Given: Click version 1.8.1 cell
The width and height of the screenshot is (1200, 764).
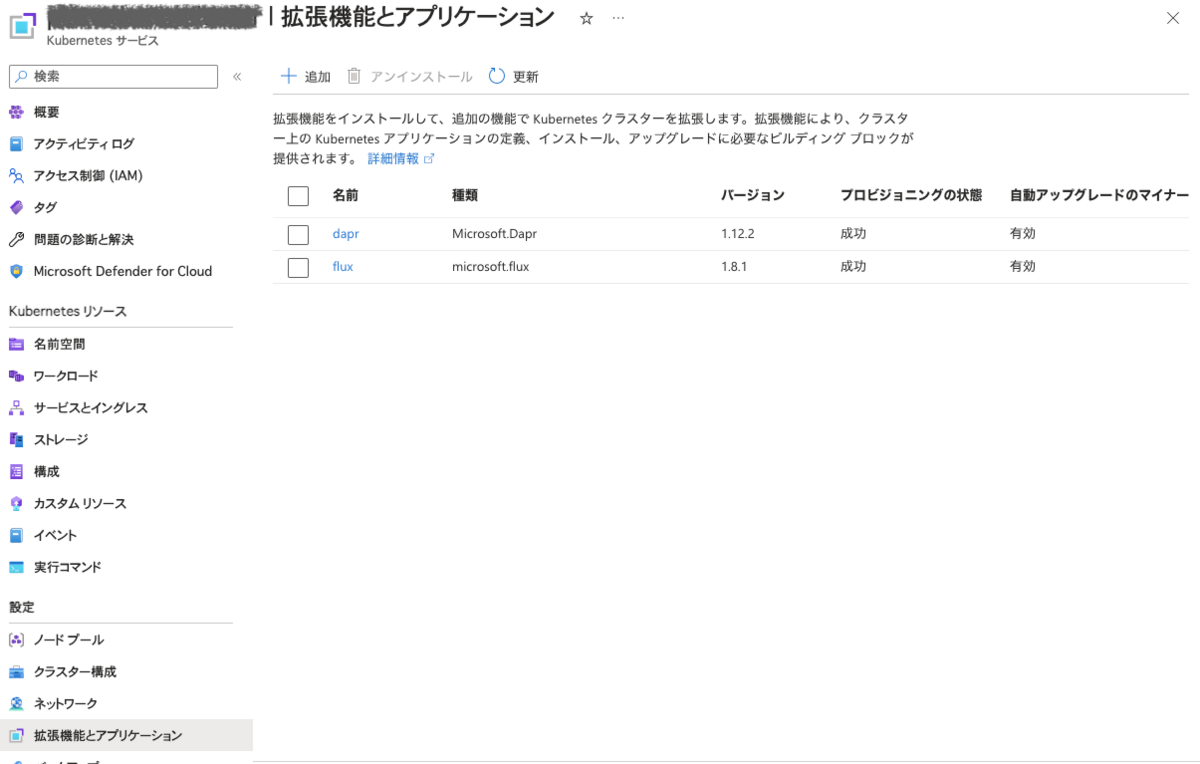Looking at the screenshot, I should [736, 267].
